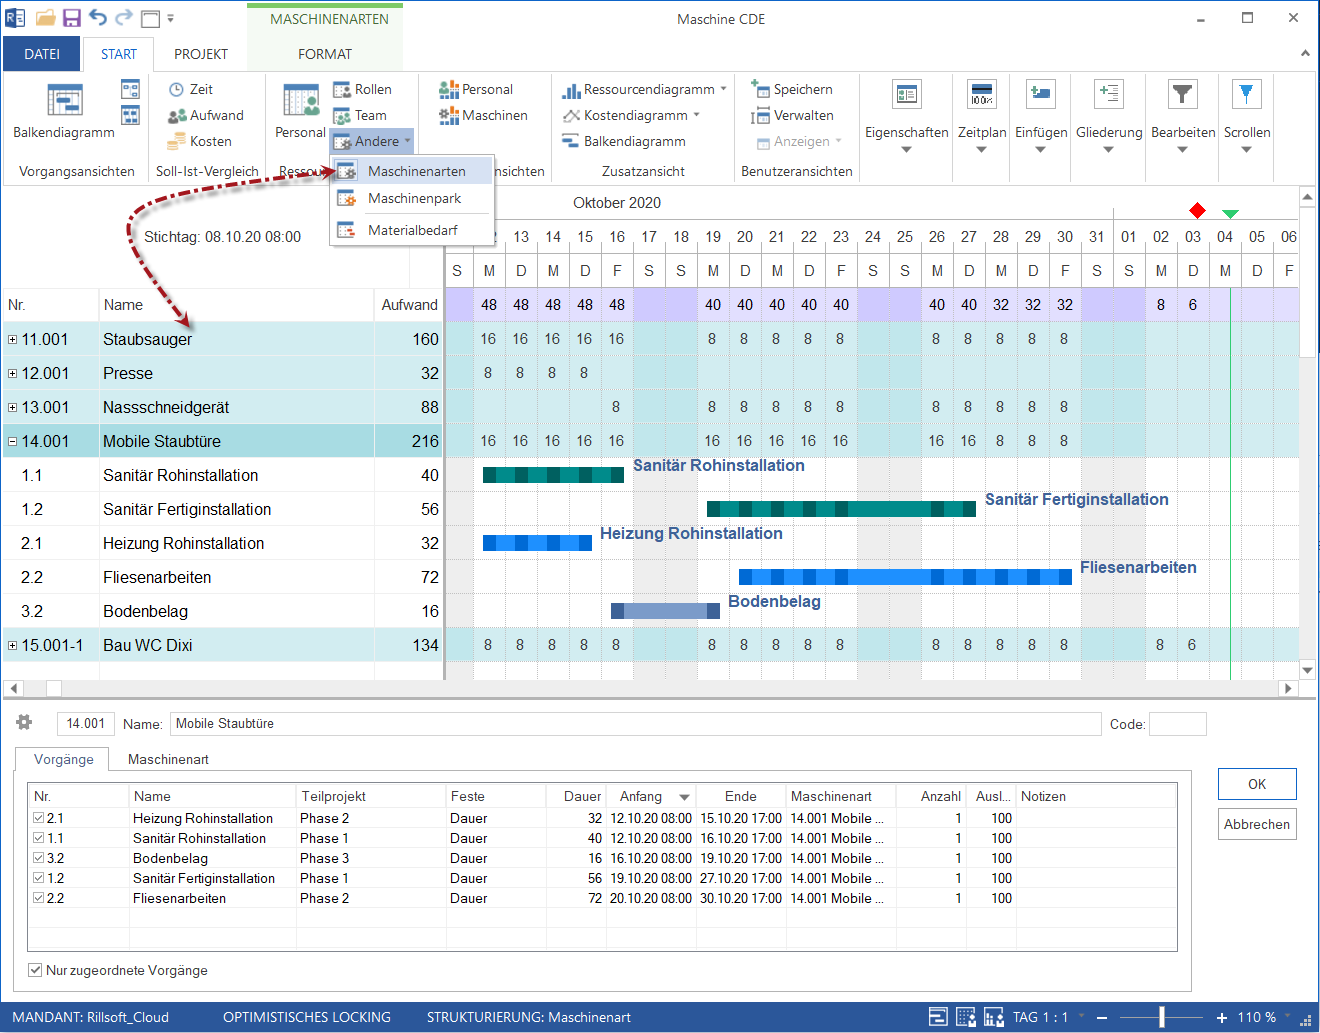Screen dimensions: 1320x1033
Task: Collapse the 14.001 Mobile Staubtüre row
Action: [x=13, y=441]
